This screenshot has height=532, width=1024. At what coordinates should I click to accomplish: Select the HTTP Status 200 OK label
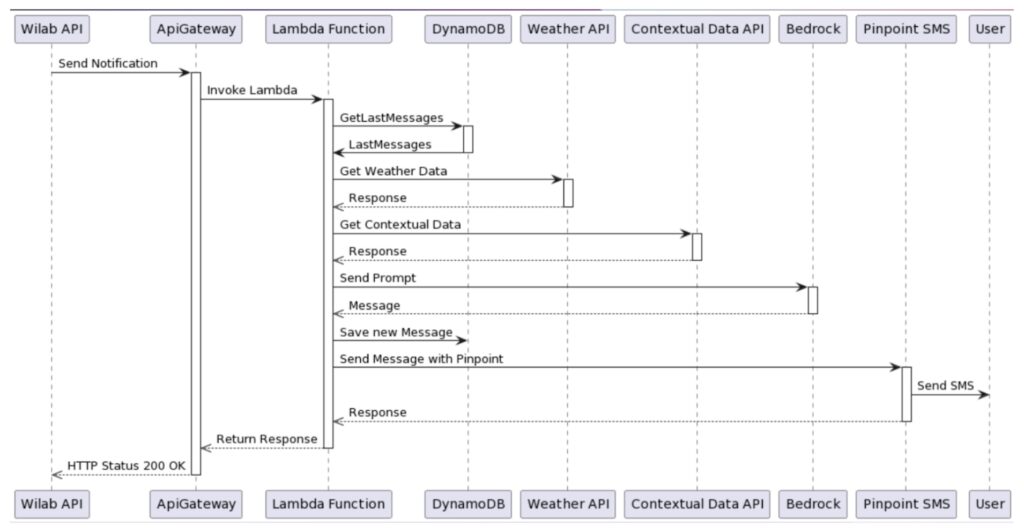[x=126, y=466]
